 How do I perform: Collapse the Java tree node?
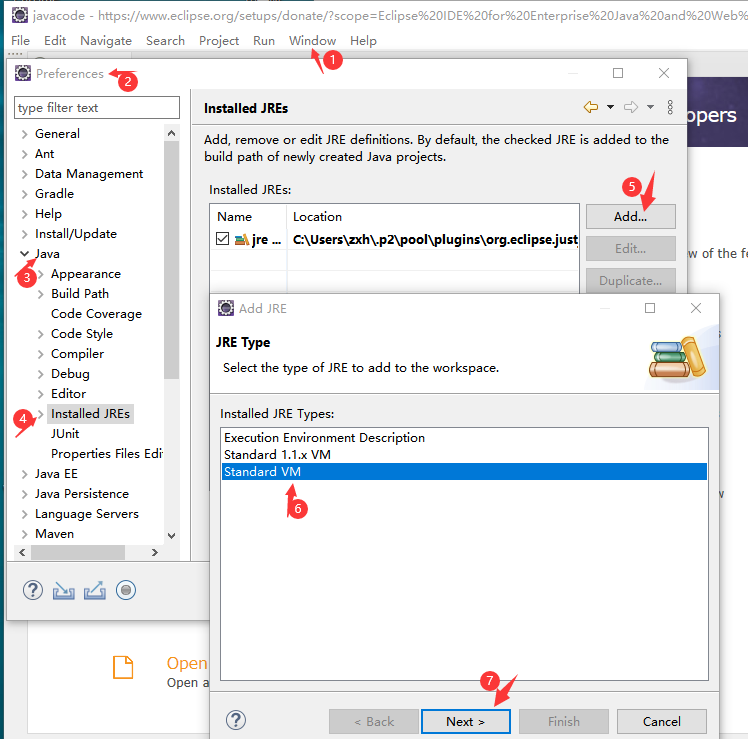pyautogui.click(x=25, y=254)
